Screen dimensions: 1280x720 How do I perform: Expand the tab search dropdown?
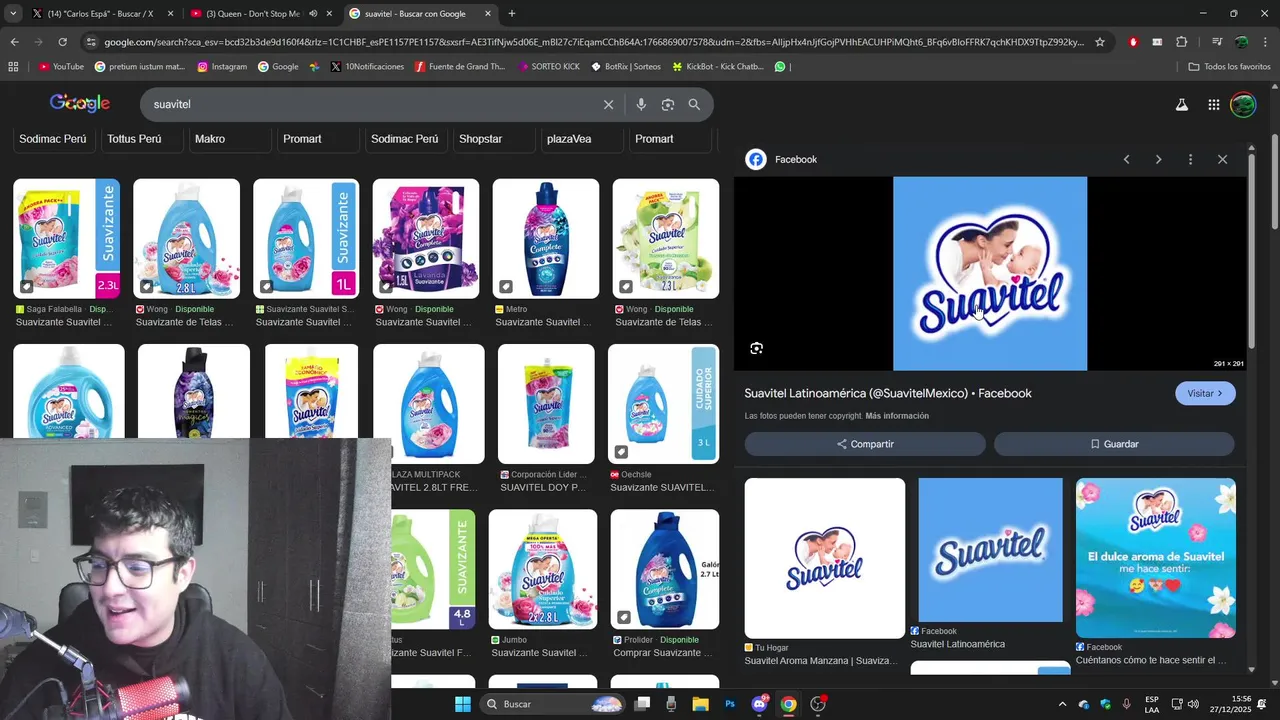12,14
